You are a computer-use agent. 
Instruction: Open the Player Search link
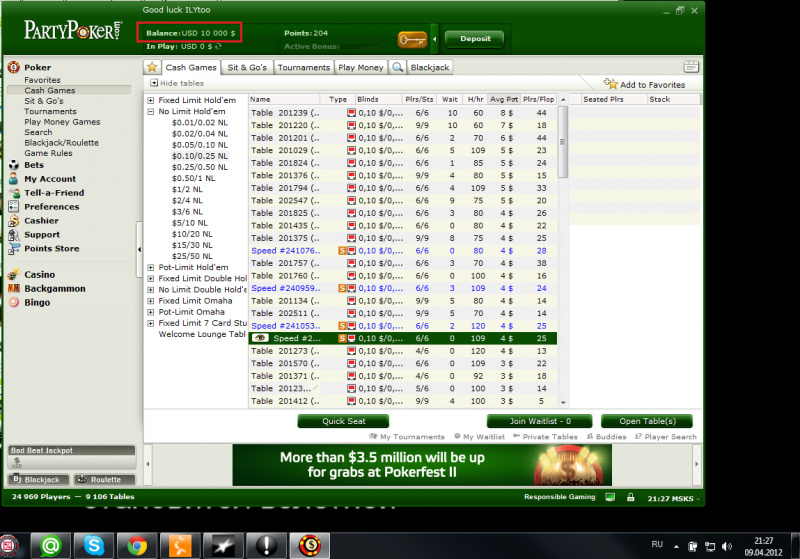click(x=666, y=437)
